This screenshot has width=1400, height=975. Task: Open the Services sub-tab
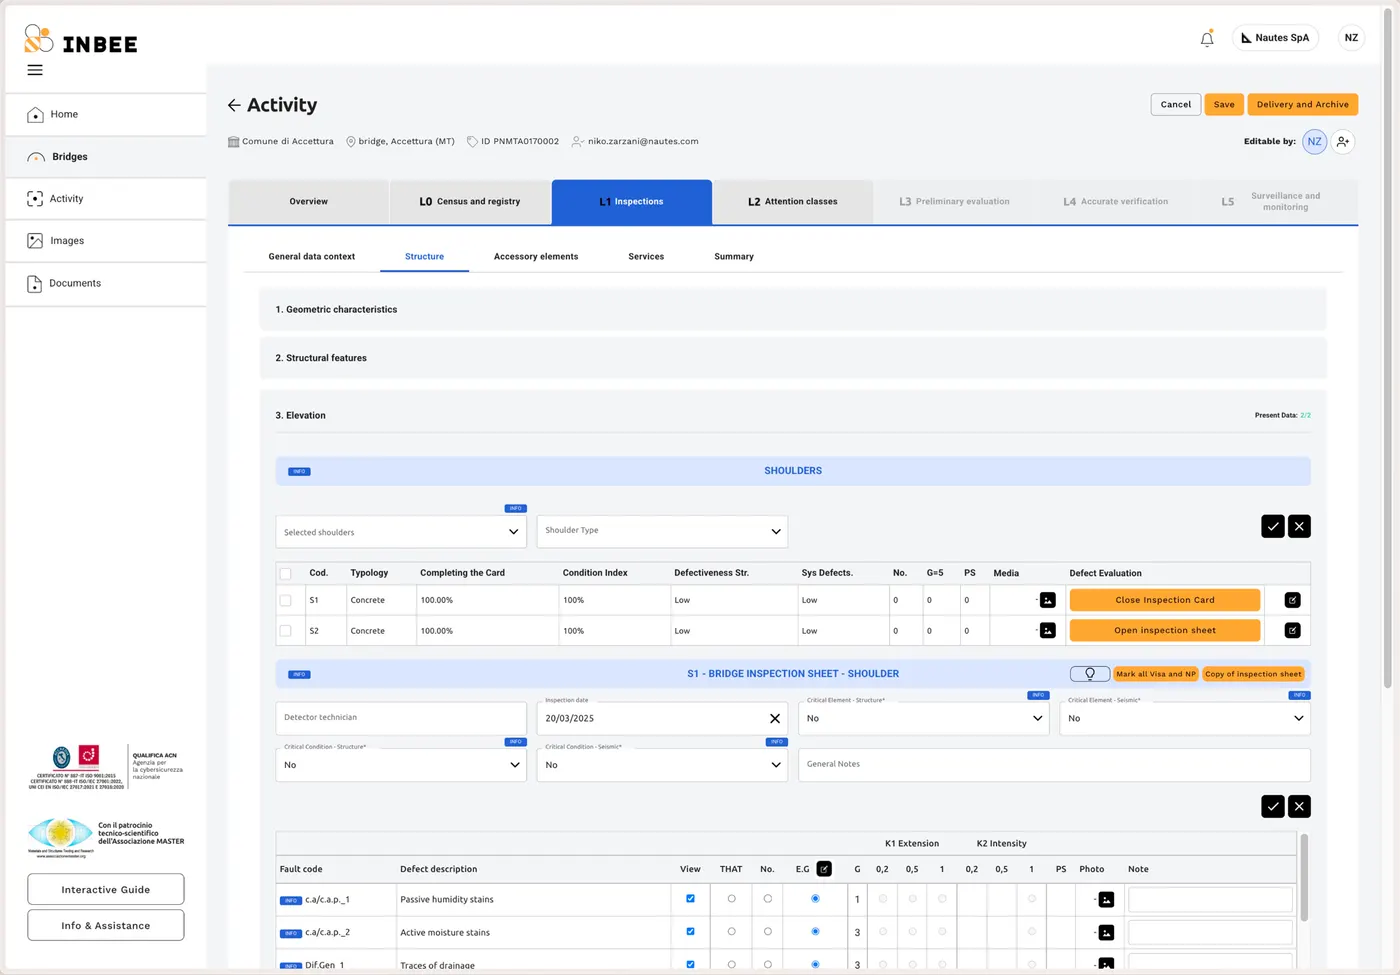click(646, 257)
